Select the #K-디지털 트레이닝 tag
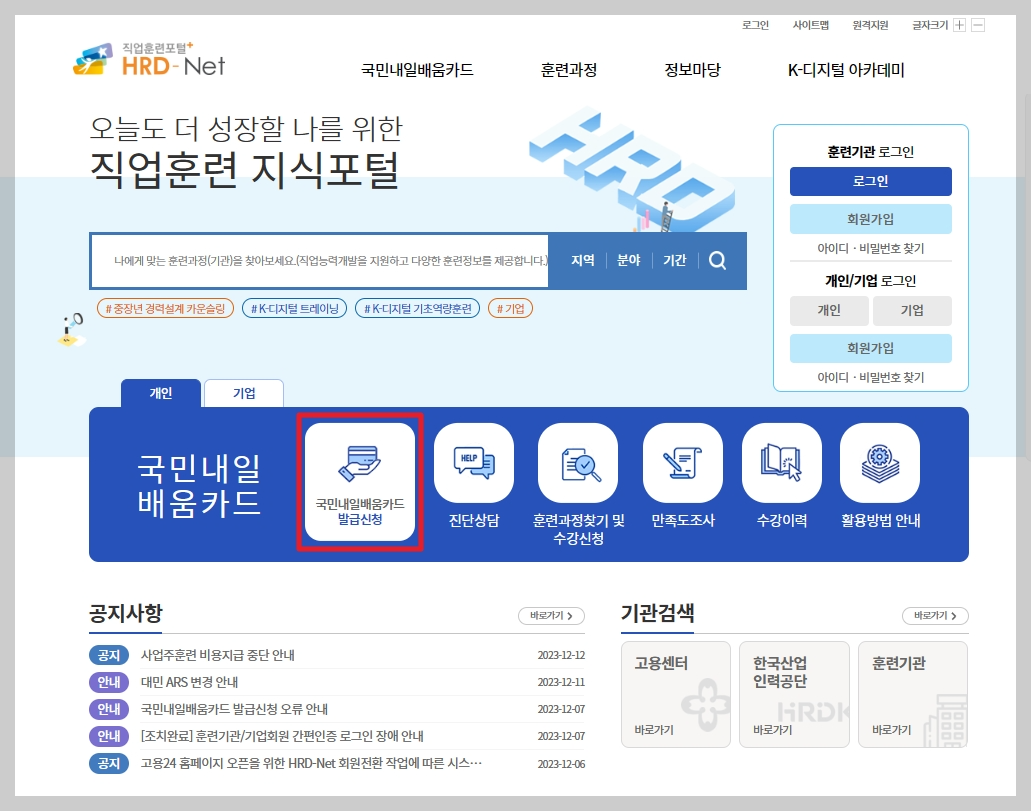The width and height of the screenshot is (1031, 811). [295, 308]
